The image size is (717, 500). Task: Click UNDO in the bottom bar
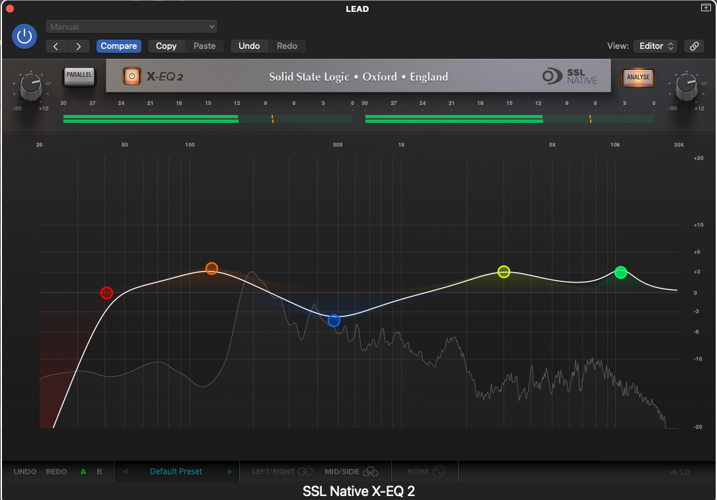25,472
